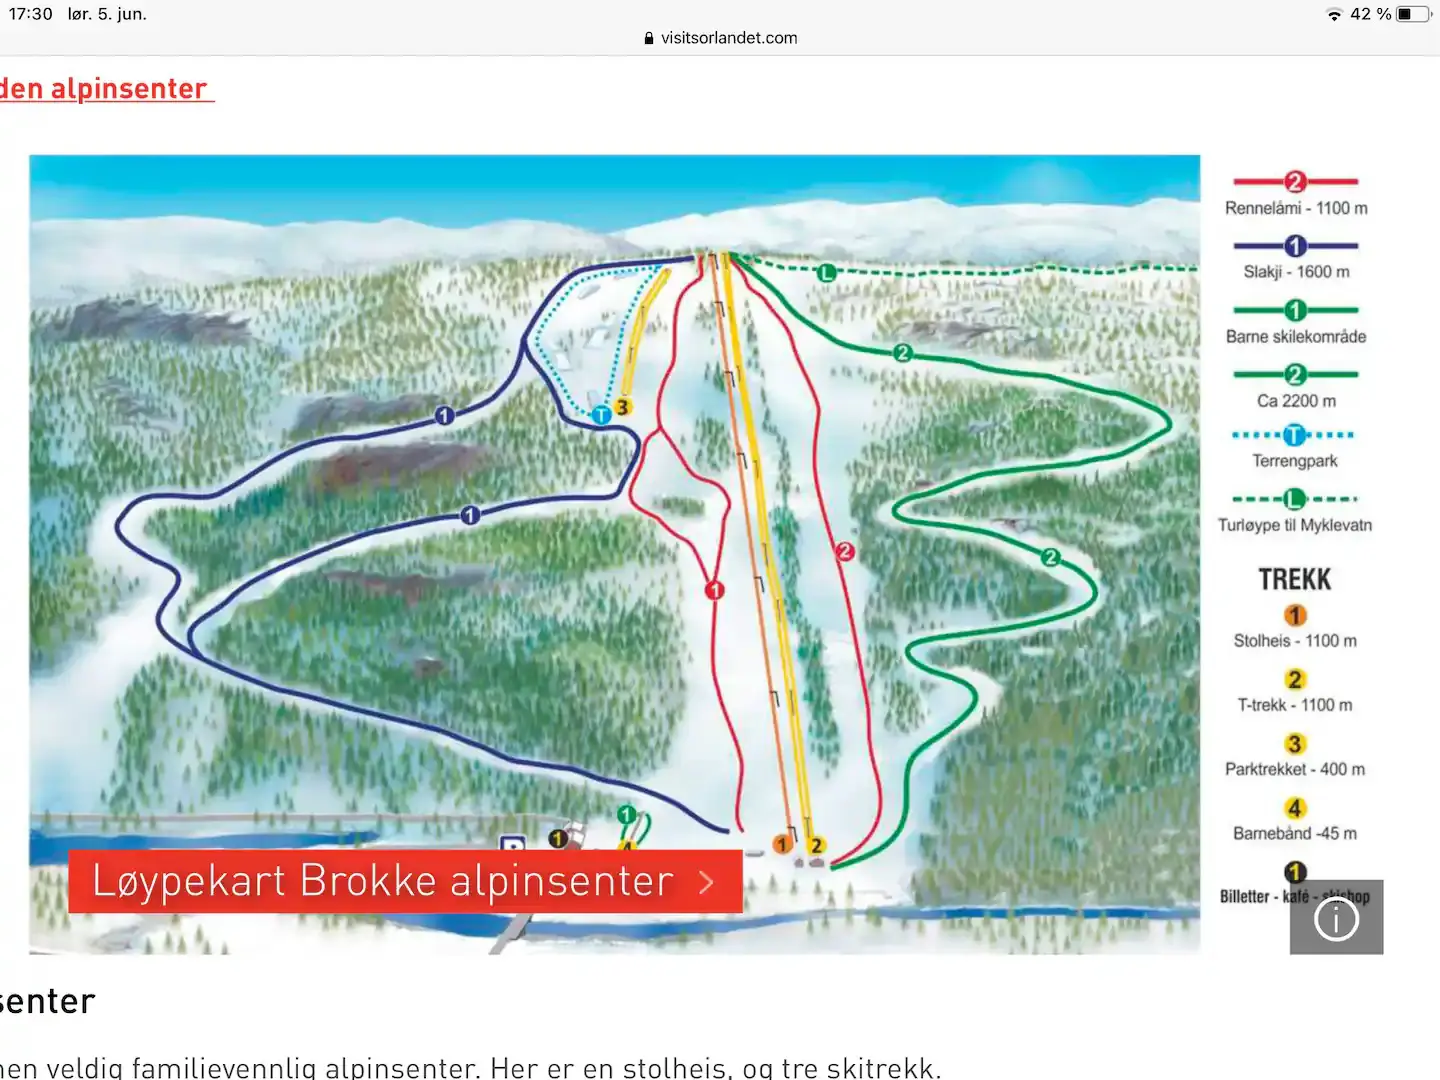Click the green L legend marker for Turløype
The image size is (1440, 1080).
pos(1295,498)
